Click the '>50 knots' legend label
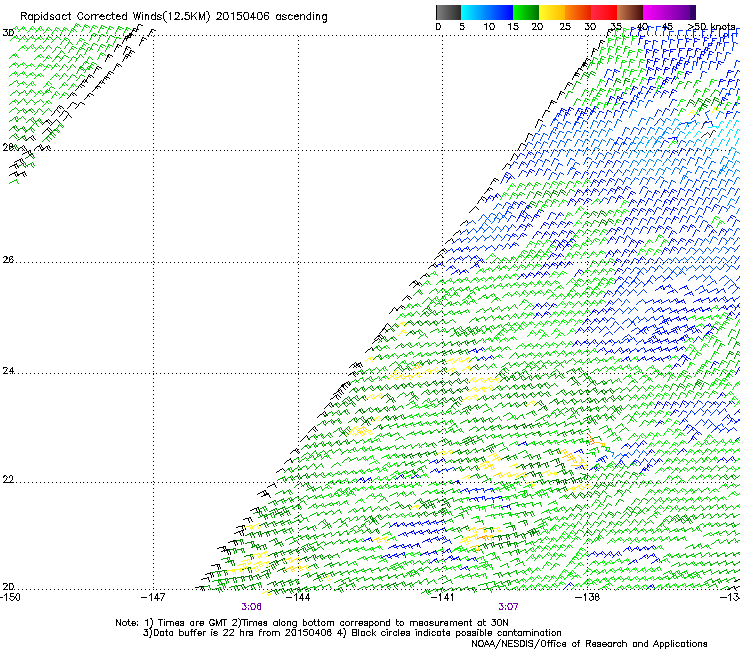The height and width of the screenshot is (650, 740). (x=711, y=27)
